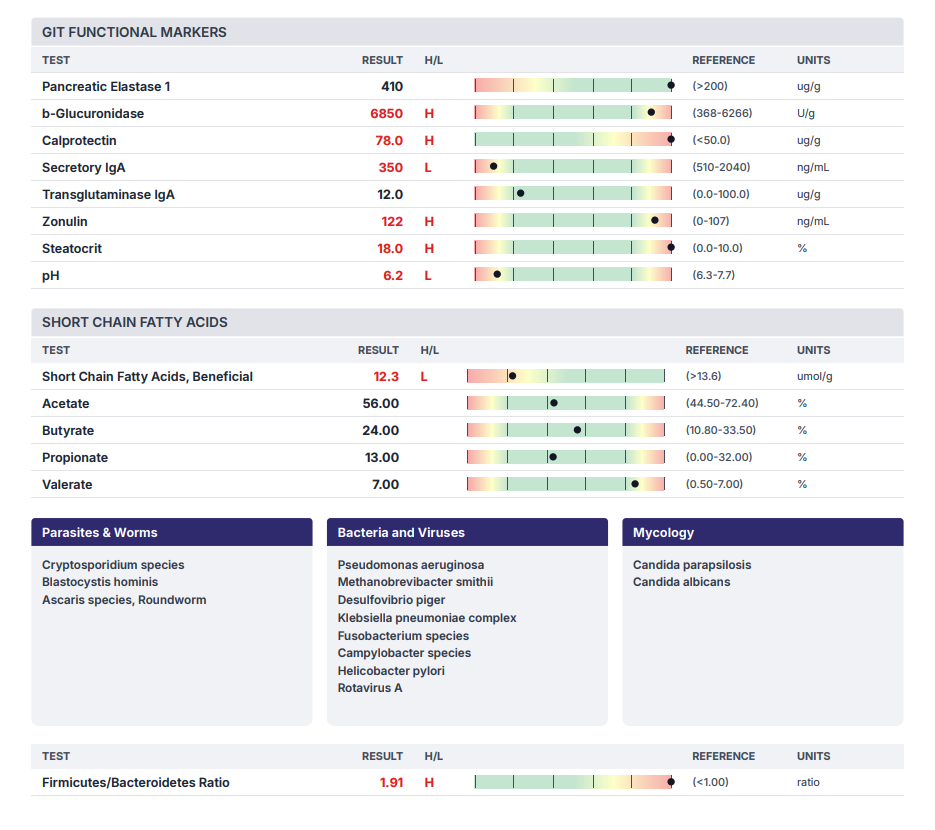The image size is (935, 830).
Task: Click the Calprotectin reference (<50.0)
Action: [x=711, y=140]
